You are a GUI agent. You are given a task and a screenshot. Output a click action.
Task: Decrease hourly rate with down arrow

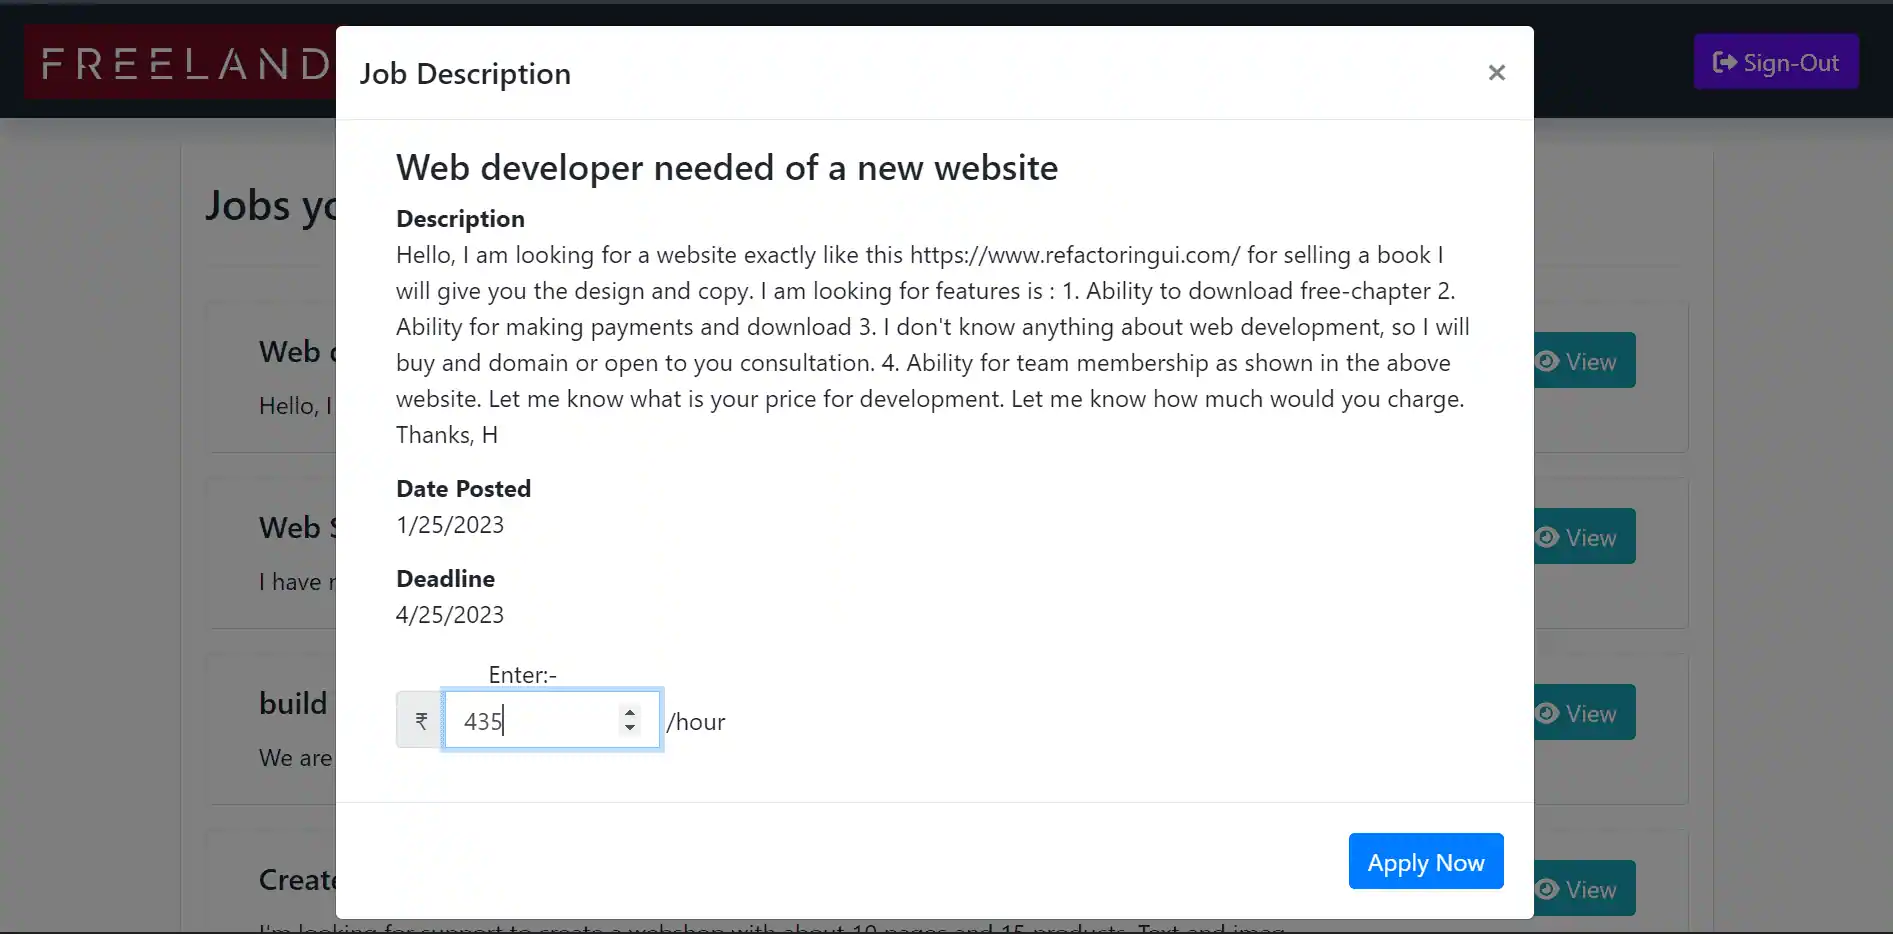[629, 728]
